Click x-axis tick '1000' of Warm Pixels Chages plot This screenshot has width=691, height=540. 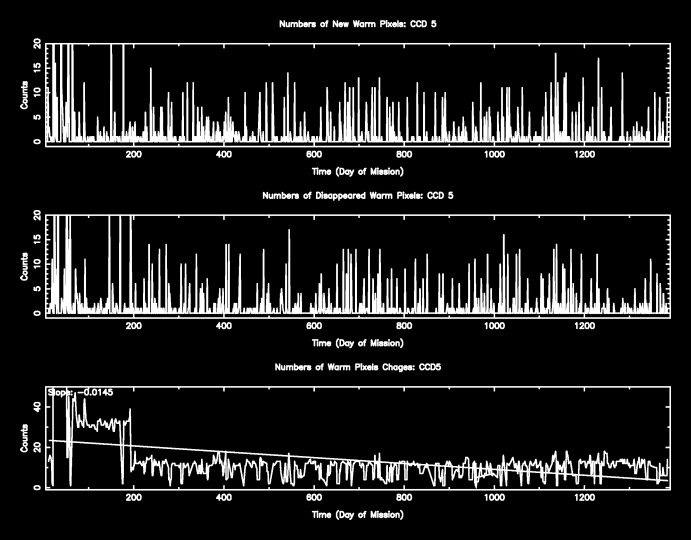494,498
